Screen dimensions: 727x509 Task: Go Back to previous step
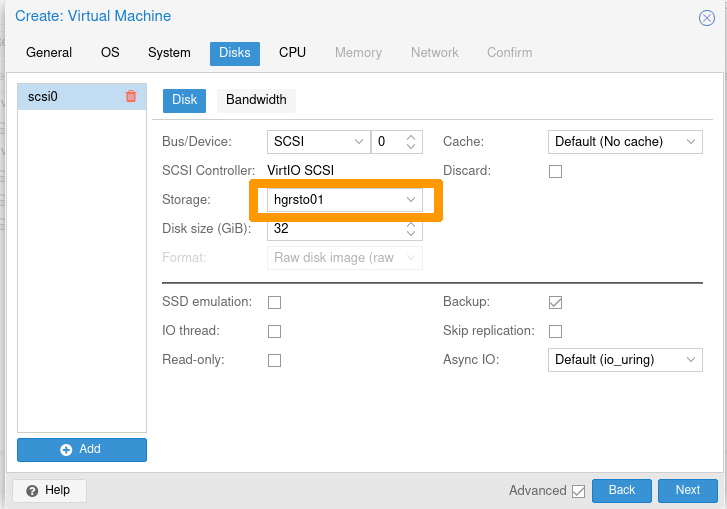[621, 490]
